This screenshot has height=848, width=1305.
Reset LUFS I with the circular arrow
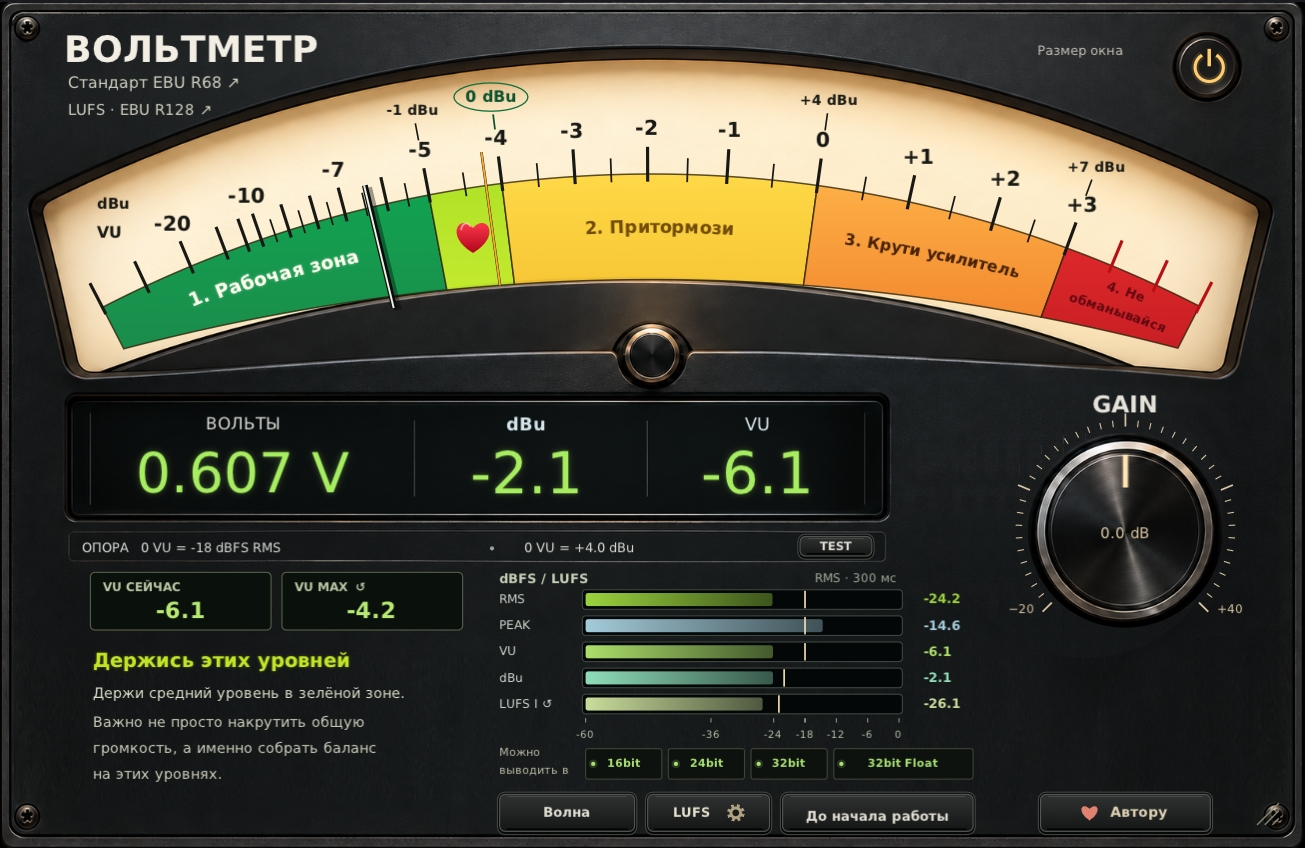(x=547, y=704)
